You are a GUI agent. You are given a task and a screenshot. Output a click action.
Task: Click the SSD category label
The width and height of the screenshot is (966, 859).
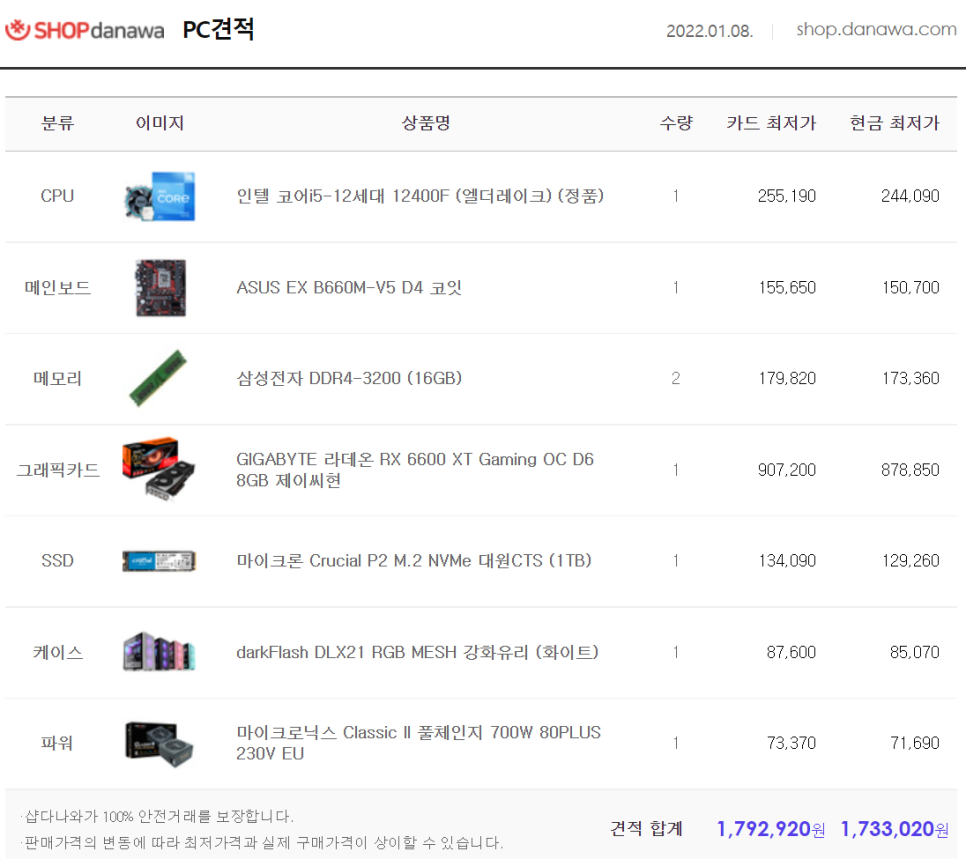point(57,561)
